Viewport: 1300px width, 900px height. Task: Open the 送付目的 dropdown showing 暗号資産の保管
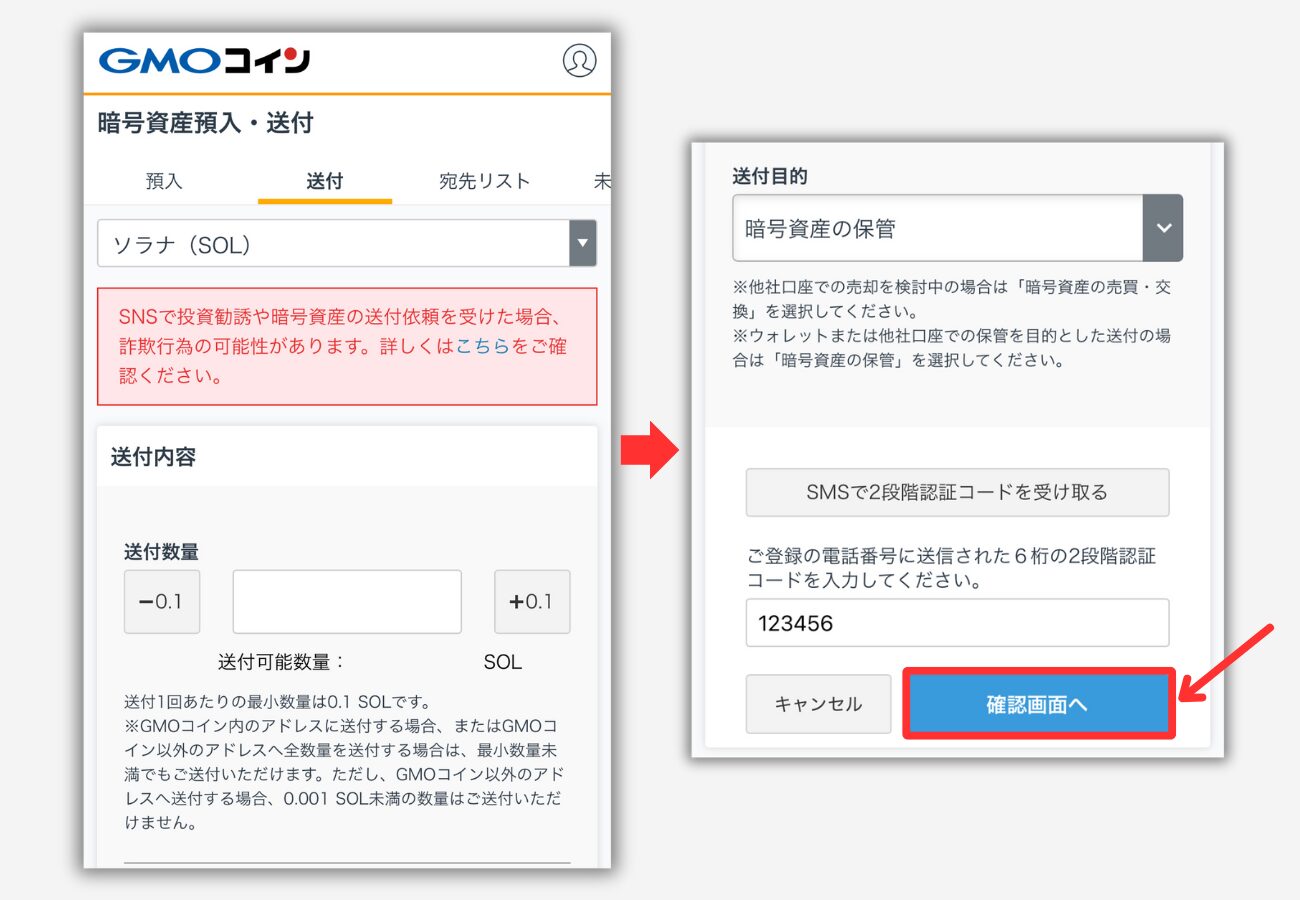pyautogui.click(x=937, y=228)
